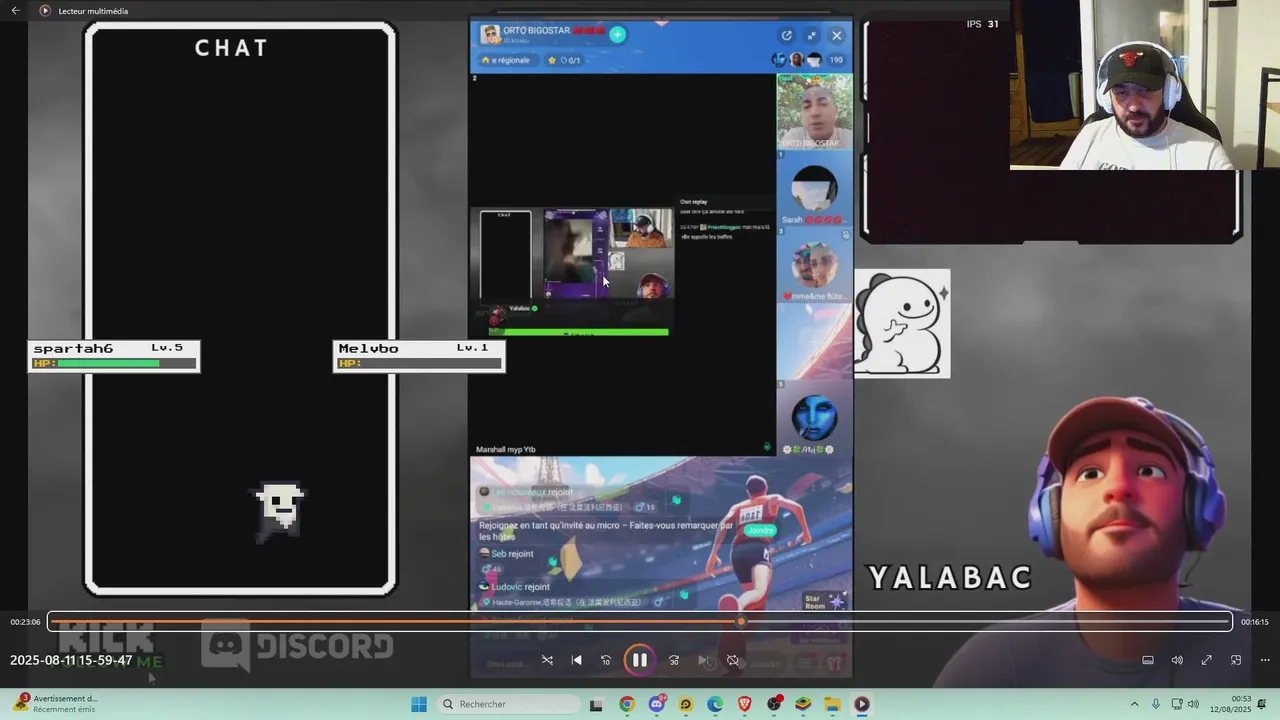Open Brave browser from the taskbar

(x=744, y=704)
